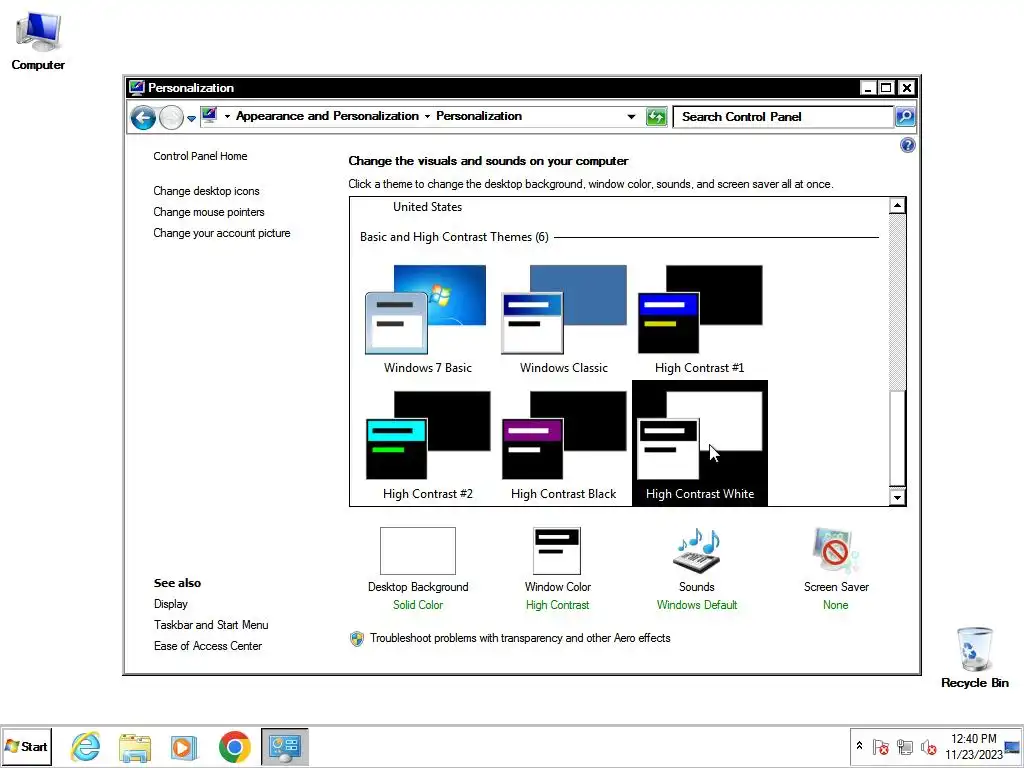Viewport: 1024px width, 768px height.
Task: Click the theme list scroll down arrow
Action: [x=897, y=497]
